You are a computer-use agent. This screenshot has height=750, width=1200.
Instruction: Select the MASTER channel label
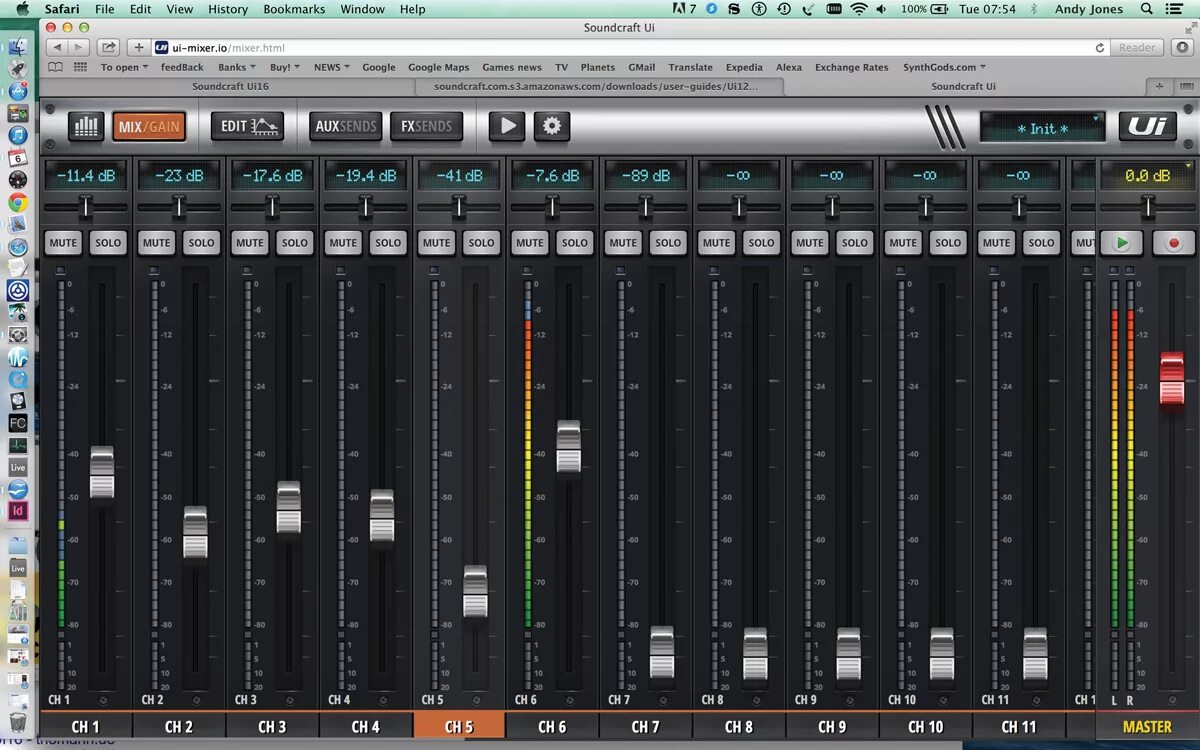[x=1147, y=727]
